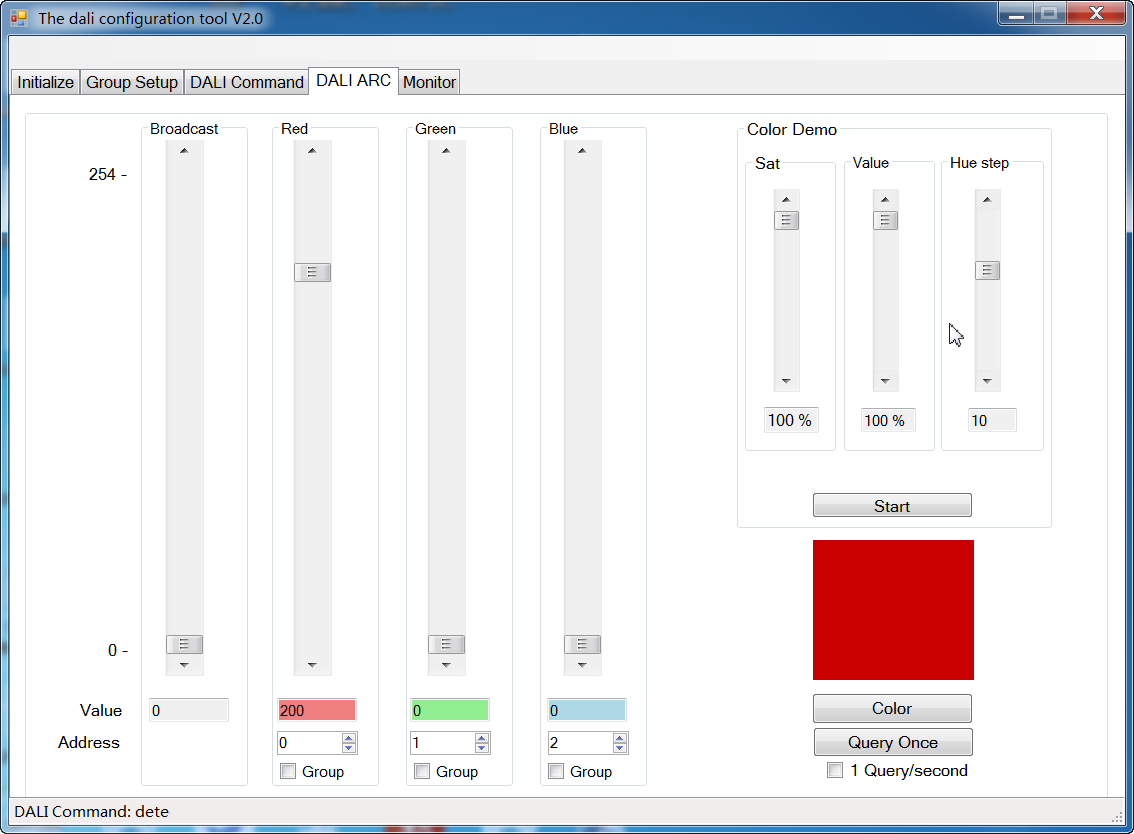Toggle the 1 Query/second checkbox

(x=835, y=770)
